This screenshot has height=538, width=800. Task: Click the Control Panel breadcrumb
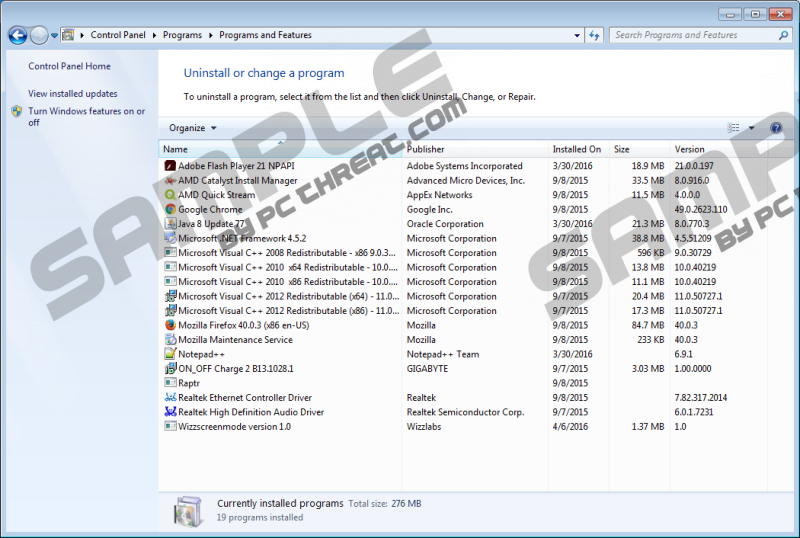tap(119, 35)
